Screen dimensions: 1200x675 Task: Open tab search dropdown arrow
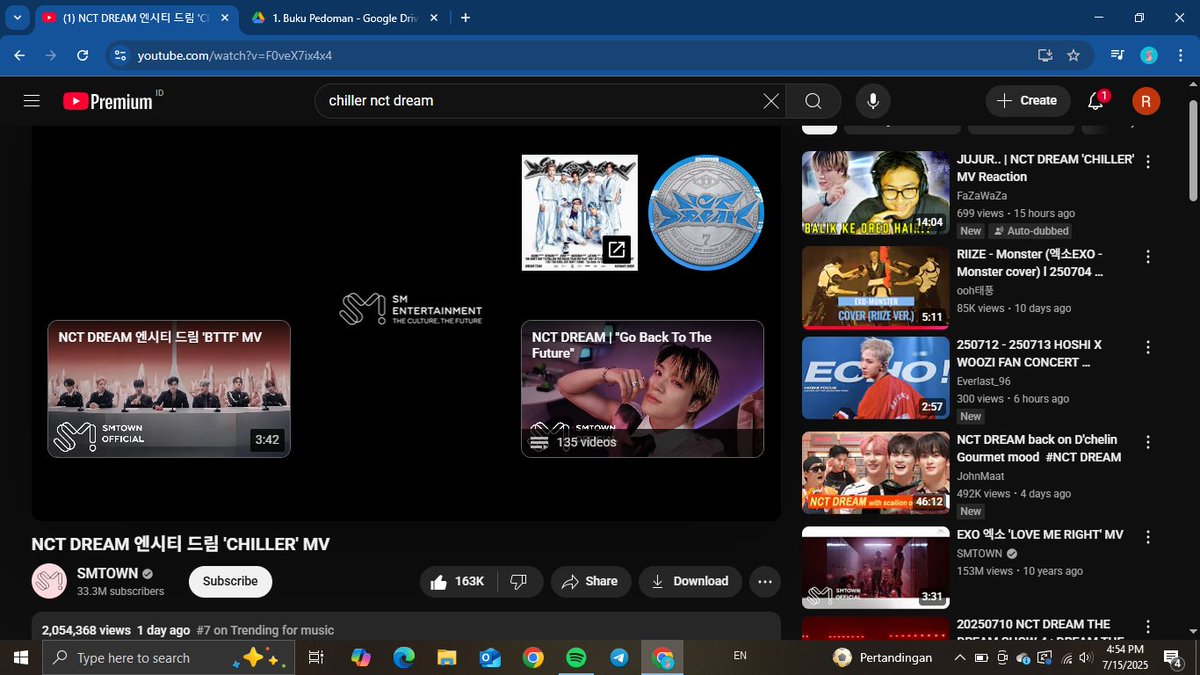coord(17,17)
